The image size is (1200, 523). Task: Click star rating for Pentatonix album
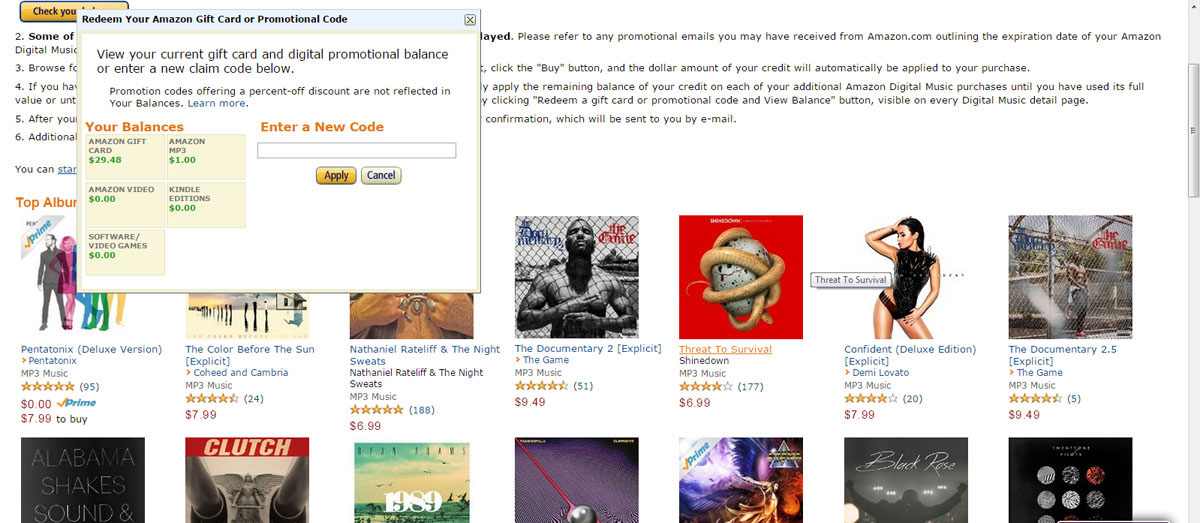pyautogui.click(x=48, y=386)
